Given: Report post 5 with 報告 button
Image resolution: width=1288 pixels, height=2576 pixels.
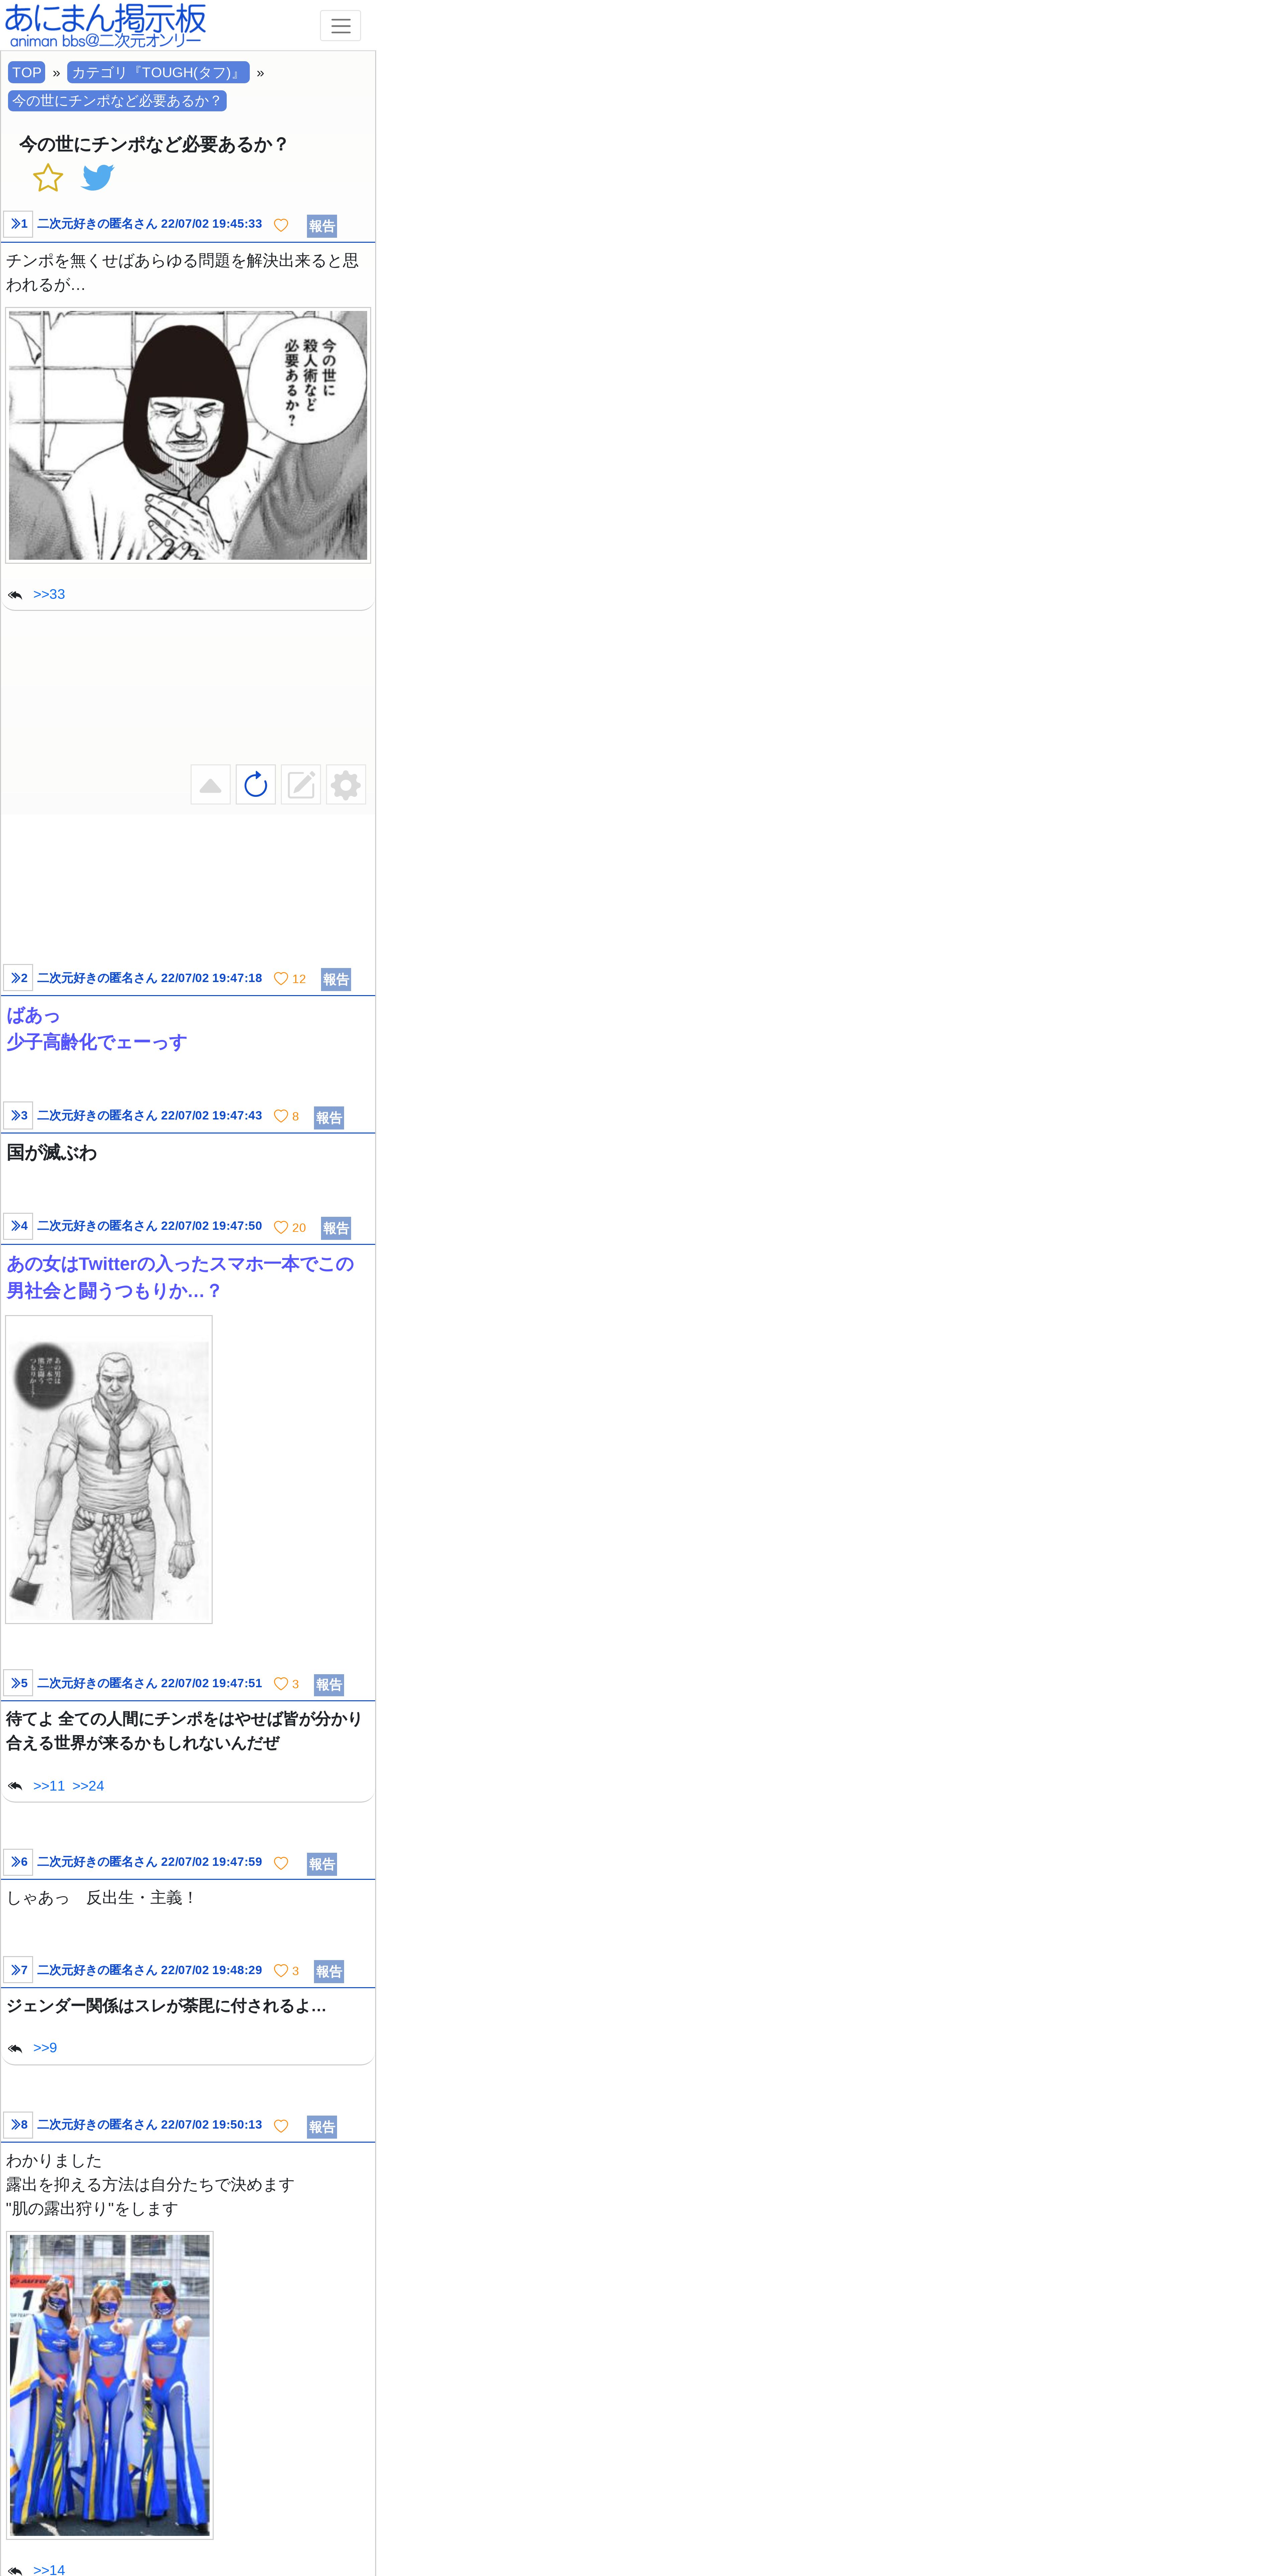Looking at the screenshot, I should [x=329, y=1685].
